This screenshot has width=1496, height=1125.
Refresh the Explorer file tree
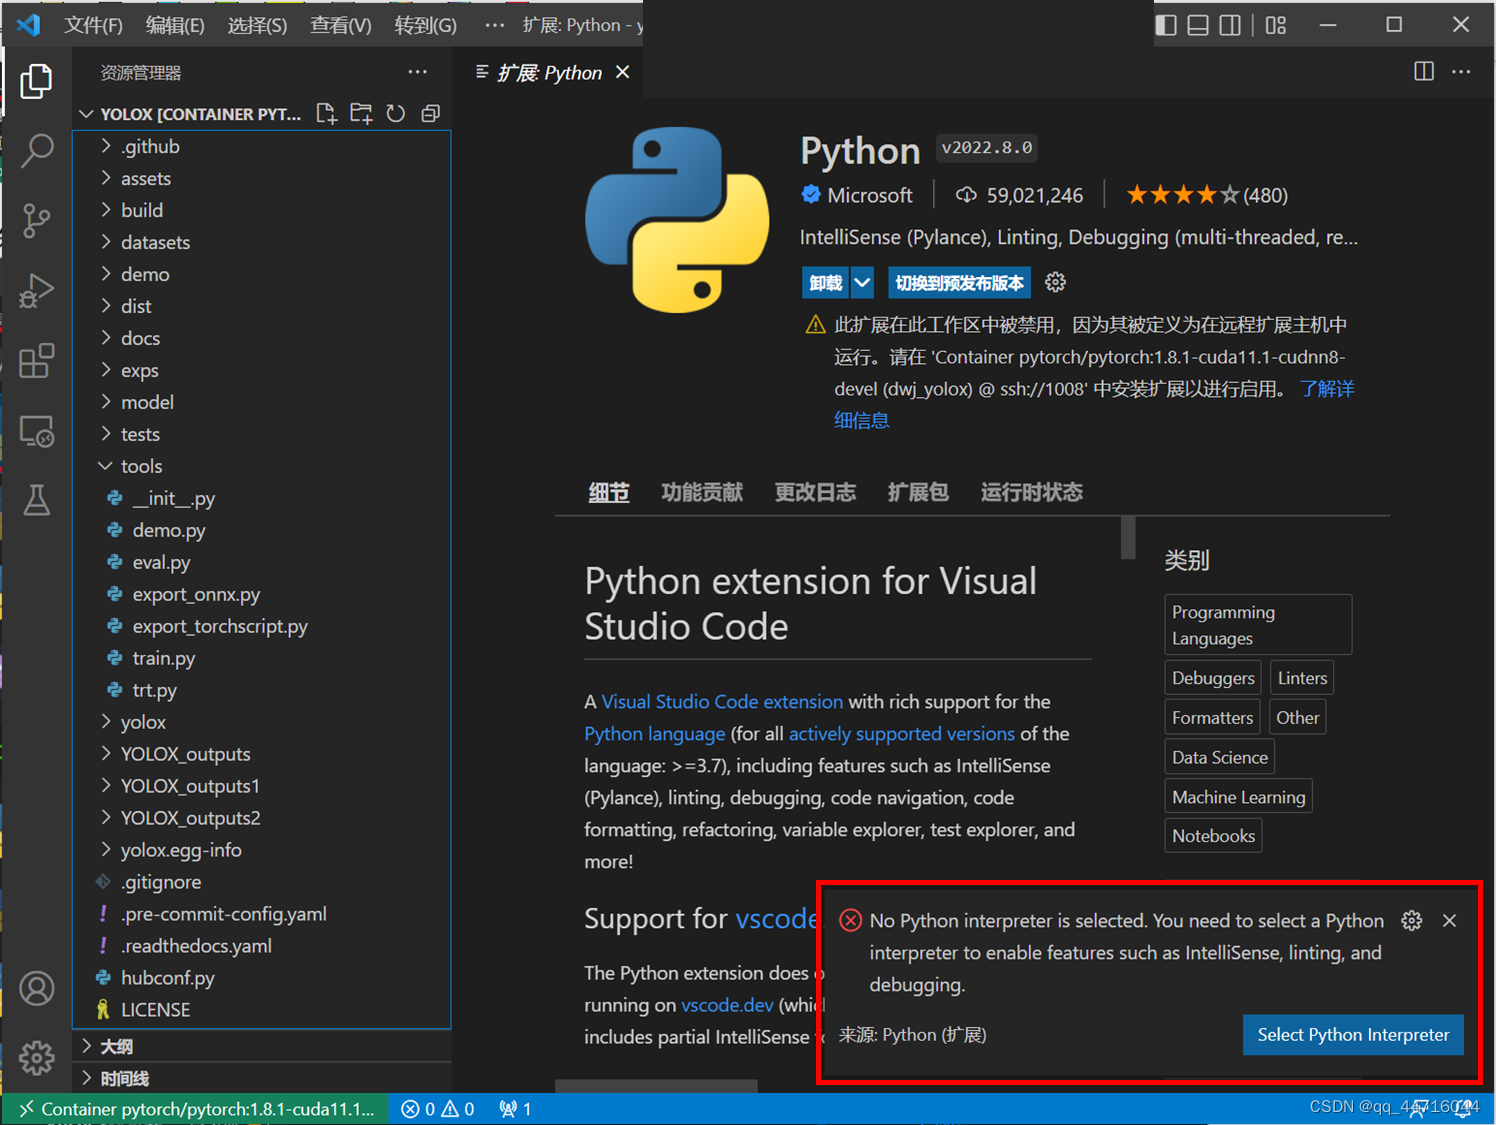coord(395,113)
